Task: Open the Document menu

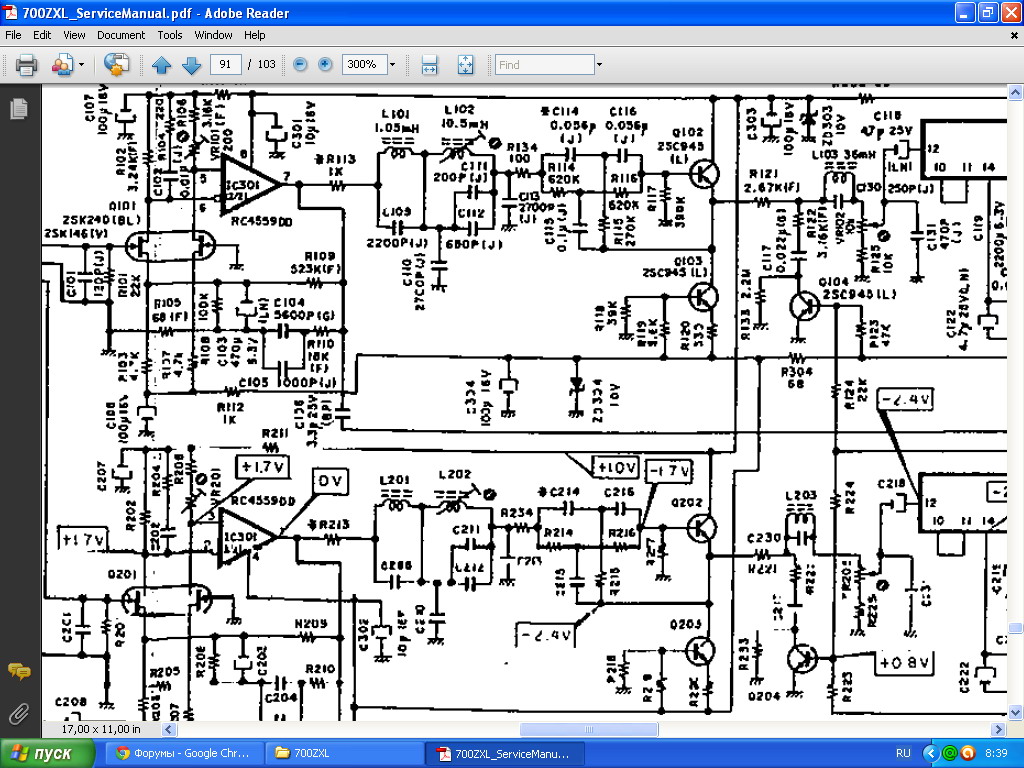Action: click(120, 35)
